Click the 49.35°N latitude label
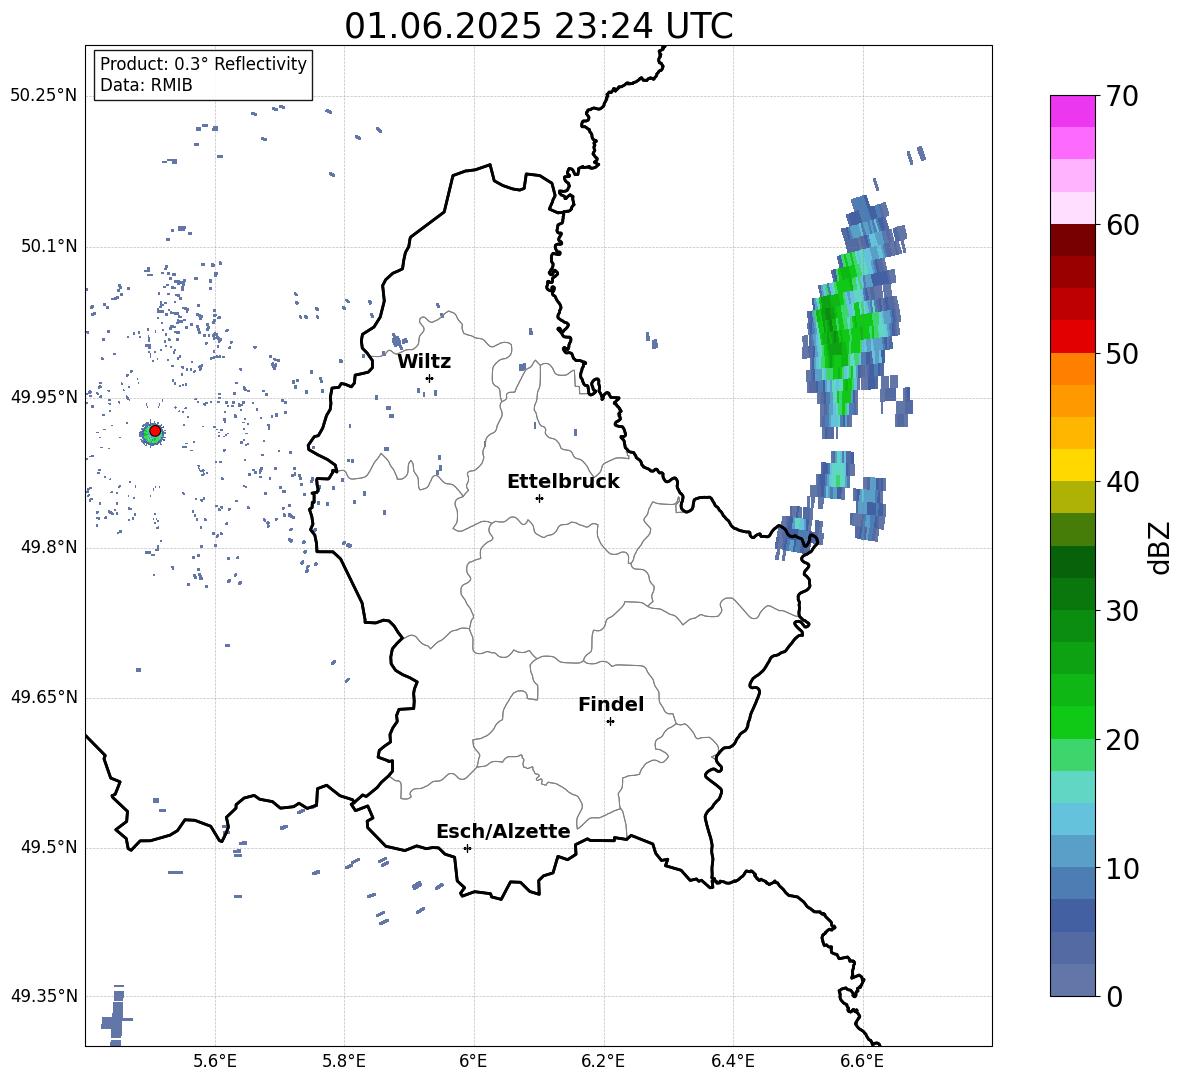The image size is (1184, 1081). coord(43,996)
